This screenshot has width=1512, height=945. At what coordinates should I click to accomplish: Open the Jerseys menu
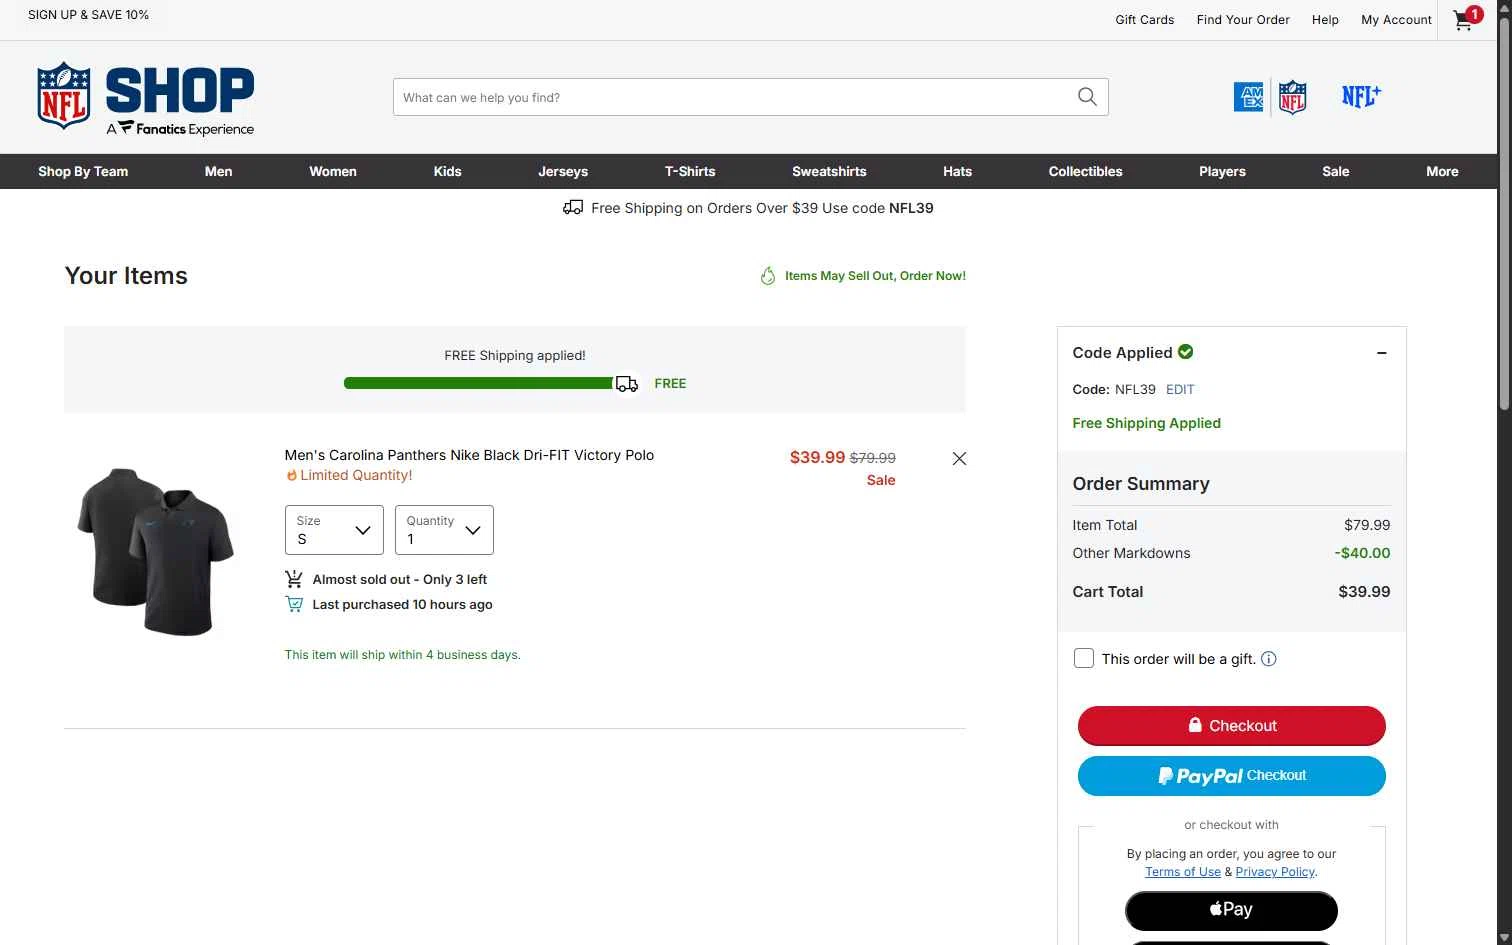tap(563, 172)
